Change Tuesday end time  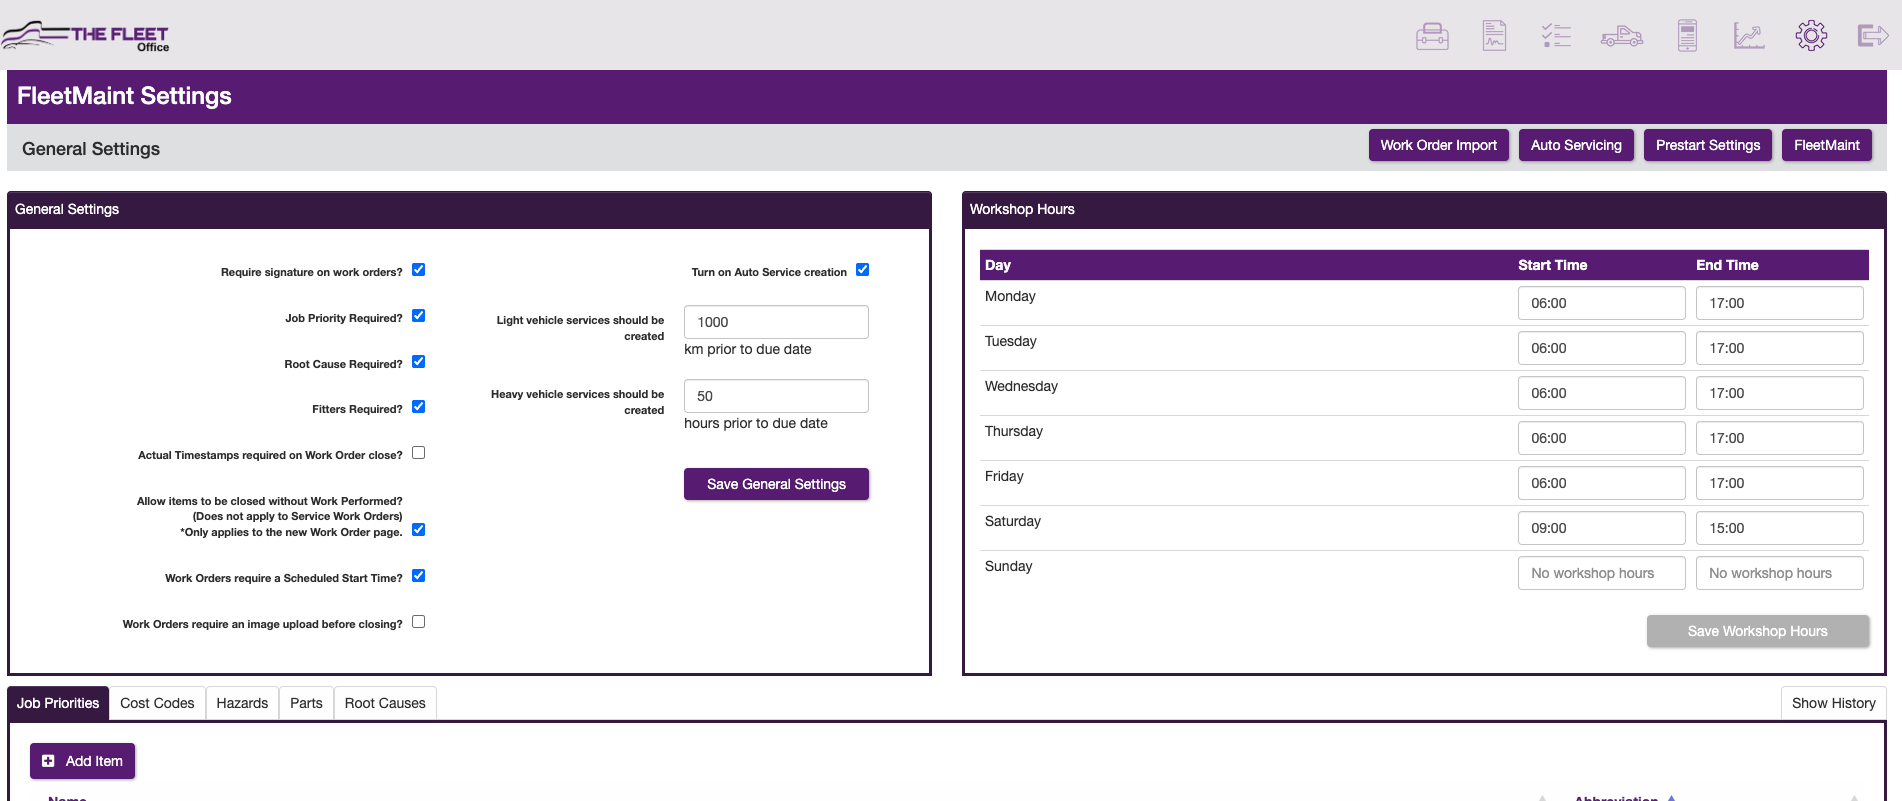click(1779, 348)
